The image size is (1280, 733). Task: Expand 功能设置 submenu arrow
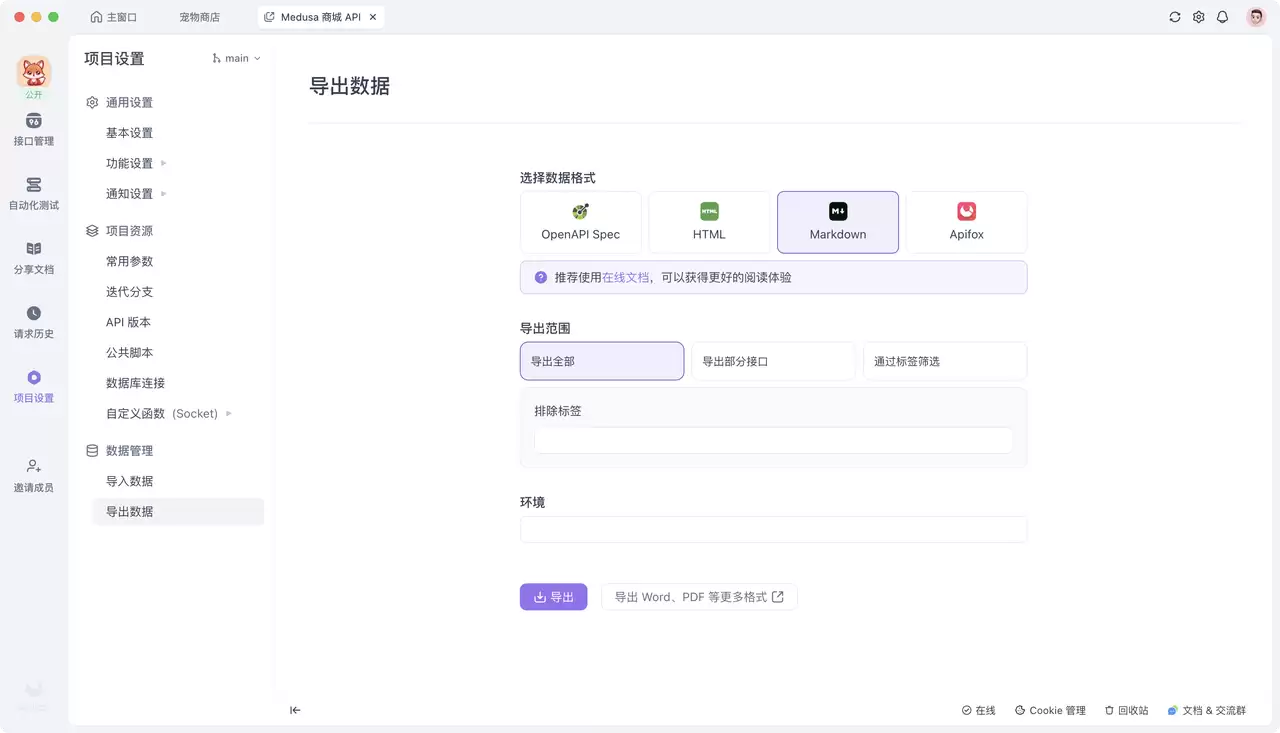(164, 163)
